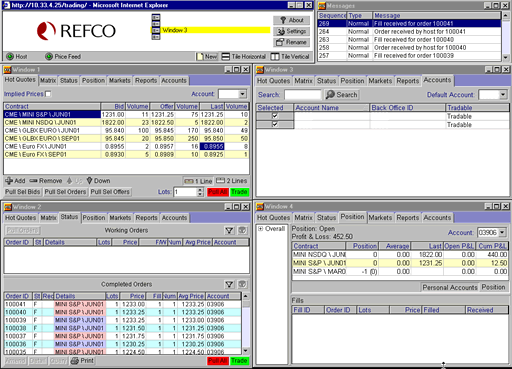Click the account Search text field
The image size is (512, 369).
point(303,95)
